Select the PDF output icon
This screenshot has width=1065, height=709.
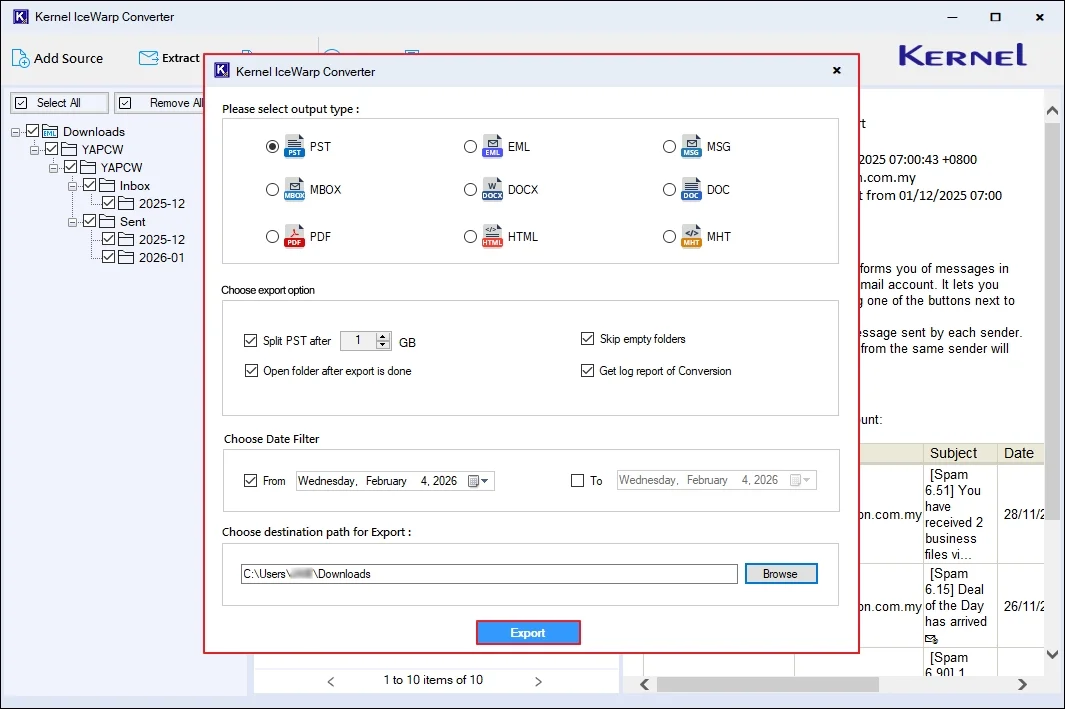pyautogui.click(x=294, y=236)
